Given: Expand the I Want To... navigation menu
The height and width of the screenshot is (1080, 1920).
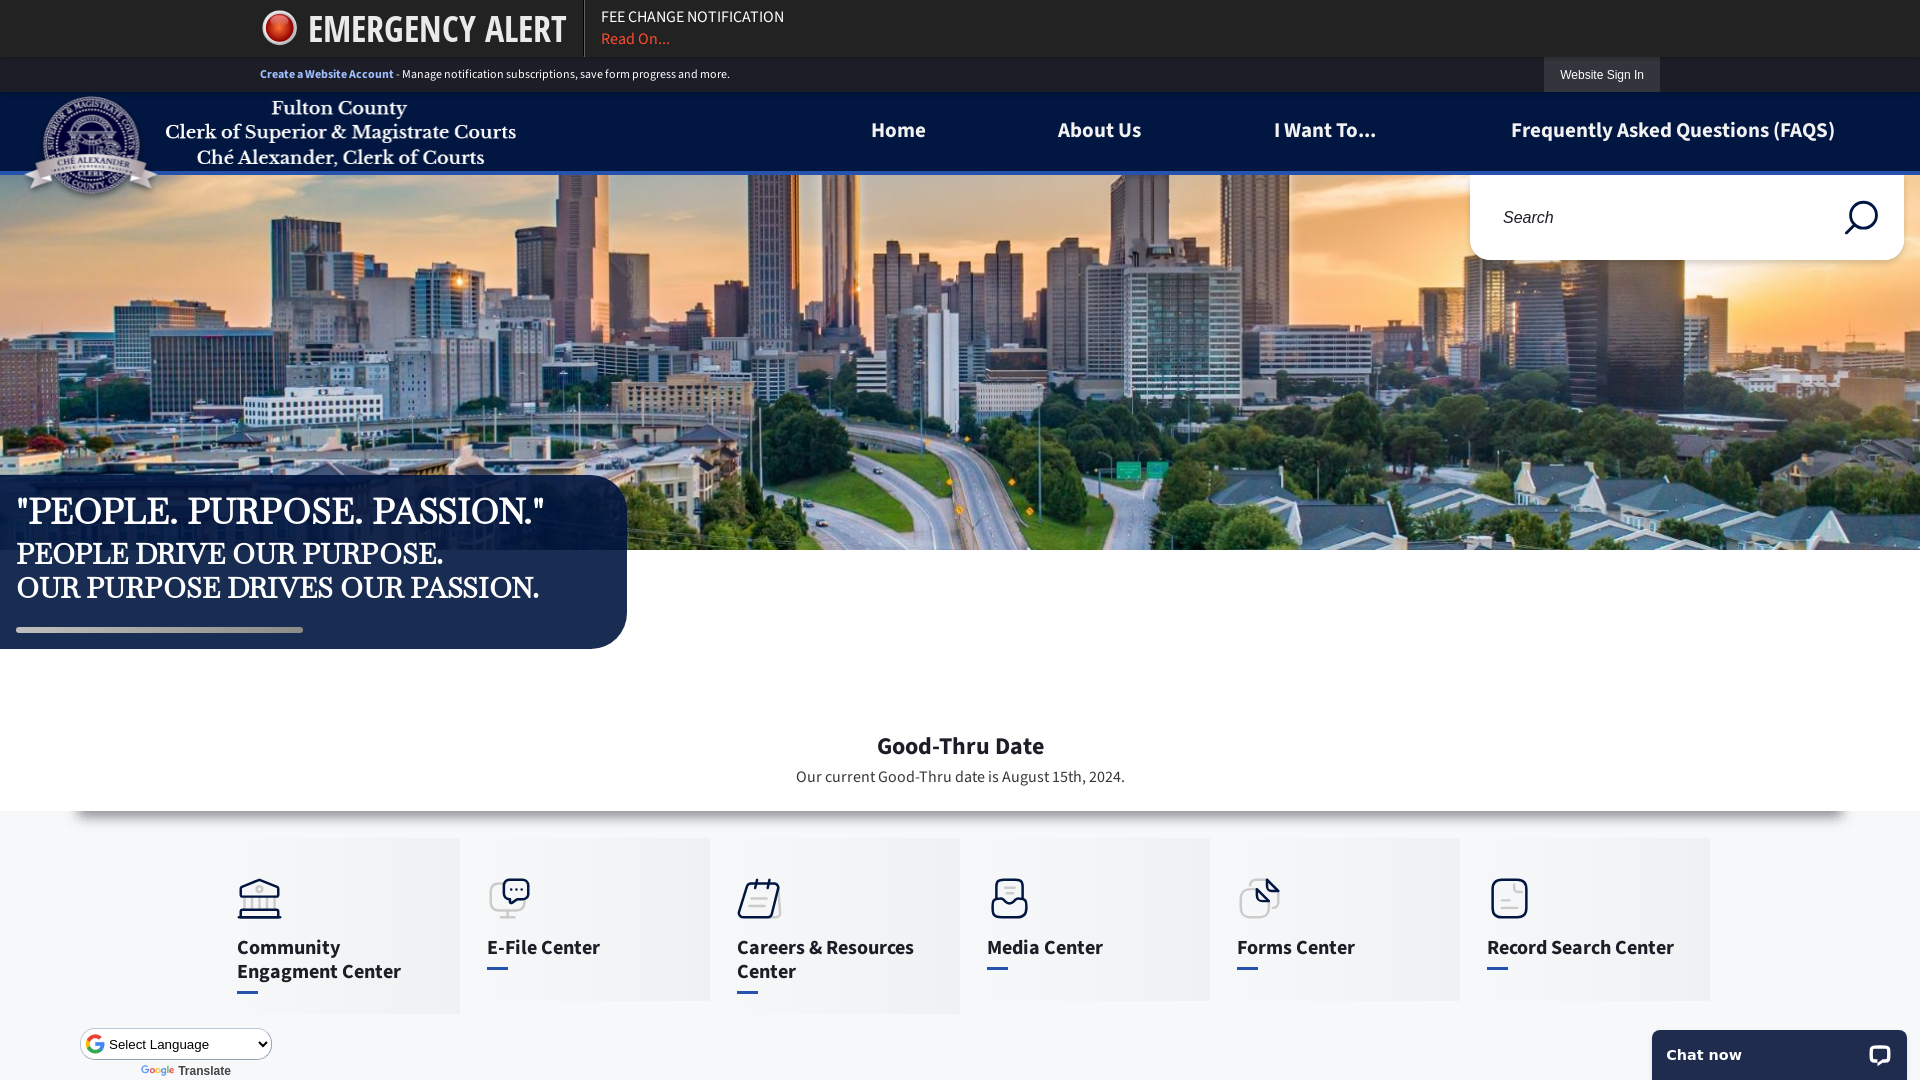Looking at the screenshot, I should 1324,129.
